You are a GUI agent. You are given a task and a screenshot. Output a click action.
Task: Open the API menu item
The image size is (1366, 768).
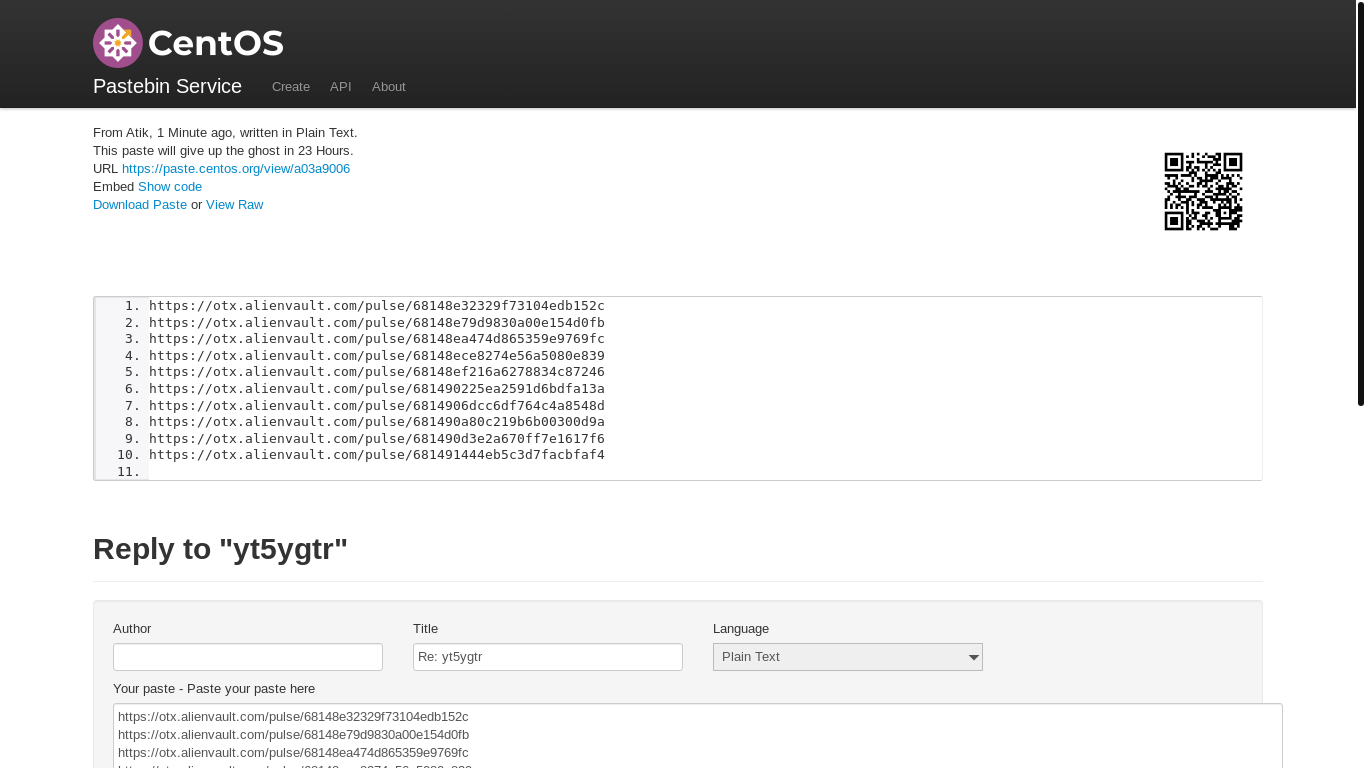341,87
